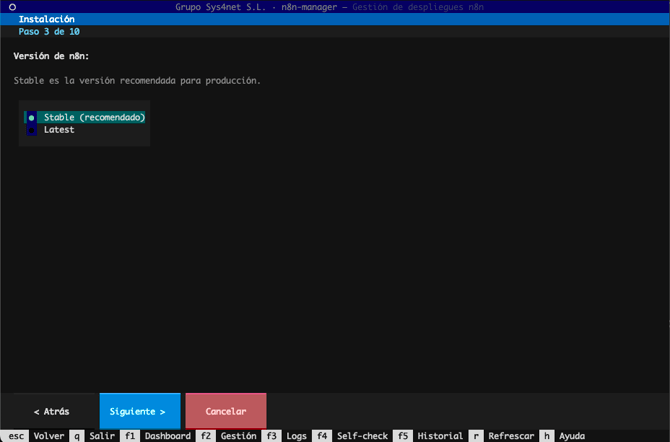
Task: Click the f5 key badge in footer
Action: pos(403,436)
